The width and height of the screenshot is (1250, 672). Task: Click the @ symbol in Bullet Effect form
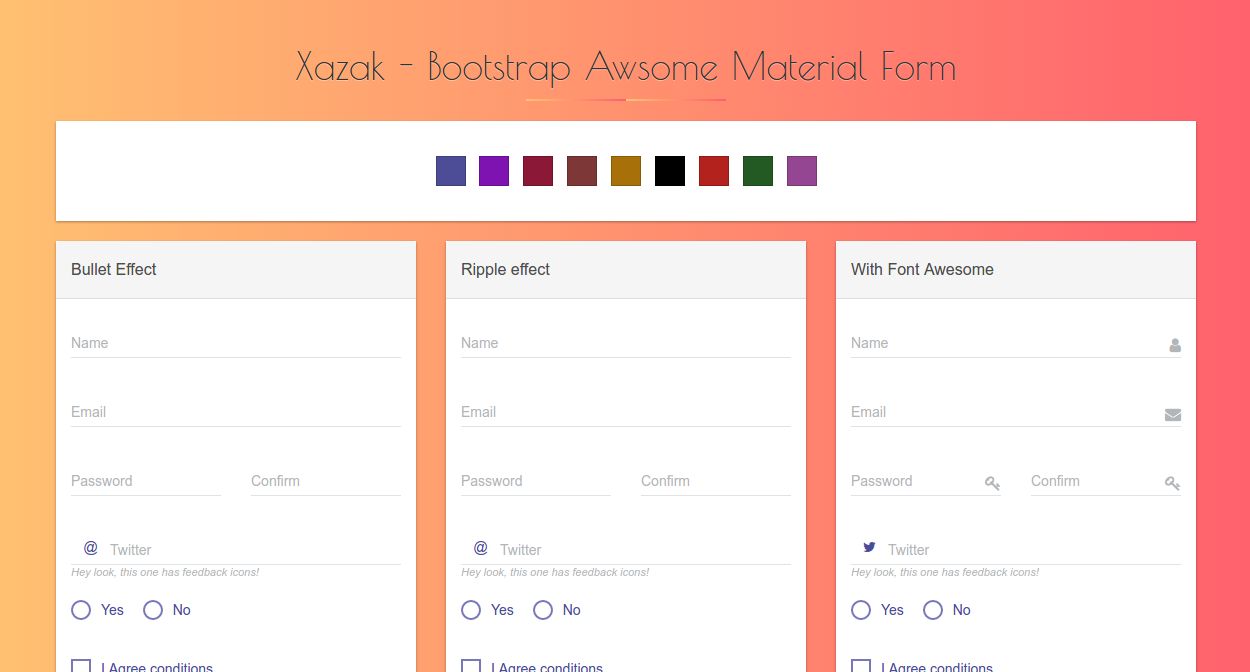[91, 548]
